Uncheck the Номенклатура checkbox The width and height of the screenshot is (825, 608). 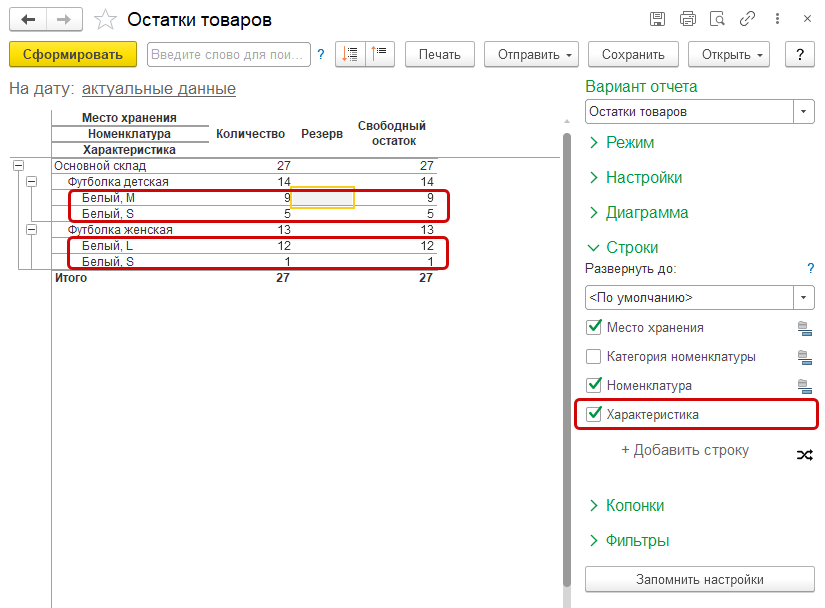(x=593, y=385)
